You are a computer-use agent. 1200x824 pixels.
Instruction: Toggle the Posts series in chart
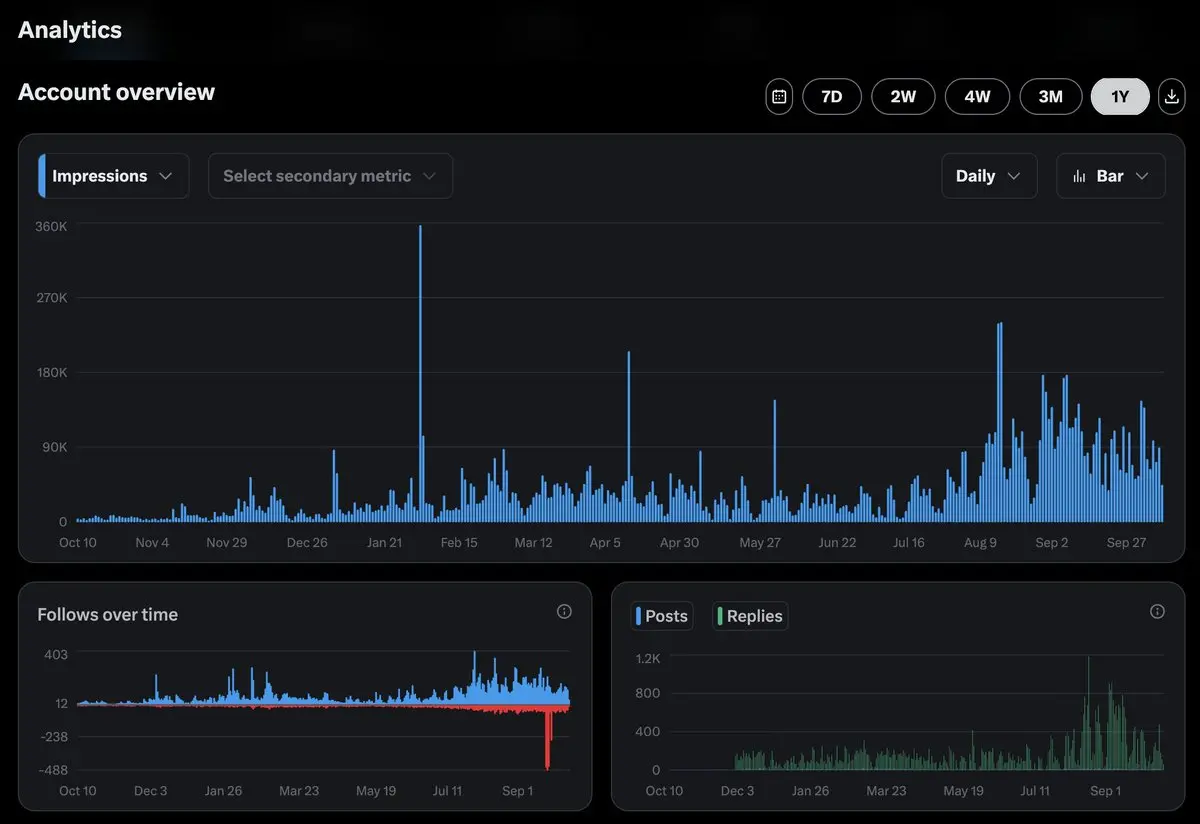[662, 616]
